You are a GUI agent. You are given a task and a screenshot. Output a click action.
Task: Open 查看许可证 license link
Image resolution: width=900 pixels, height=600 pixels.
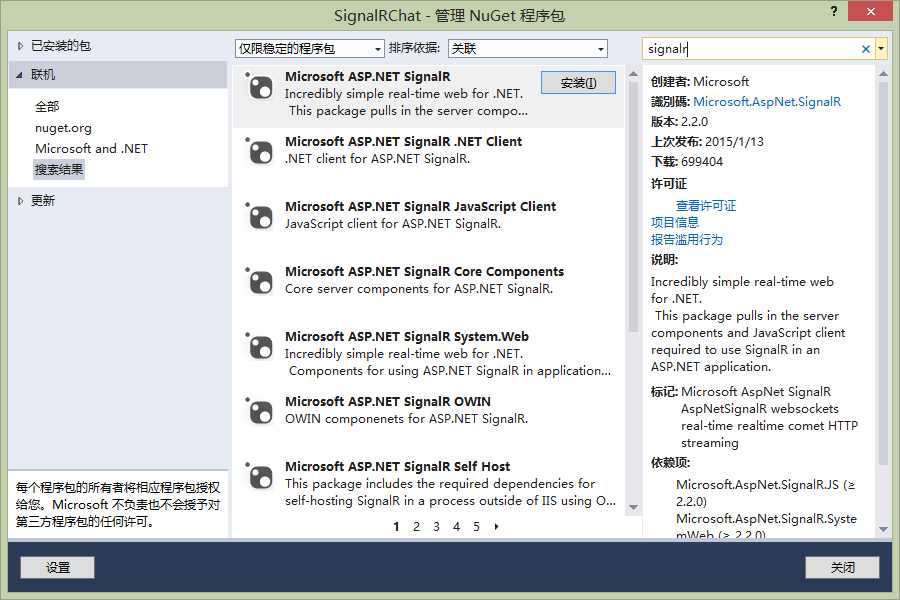point(706,206)
